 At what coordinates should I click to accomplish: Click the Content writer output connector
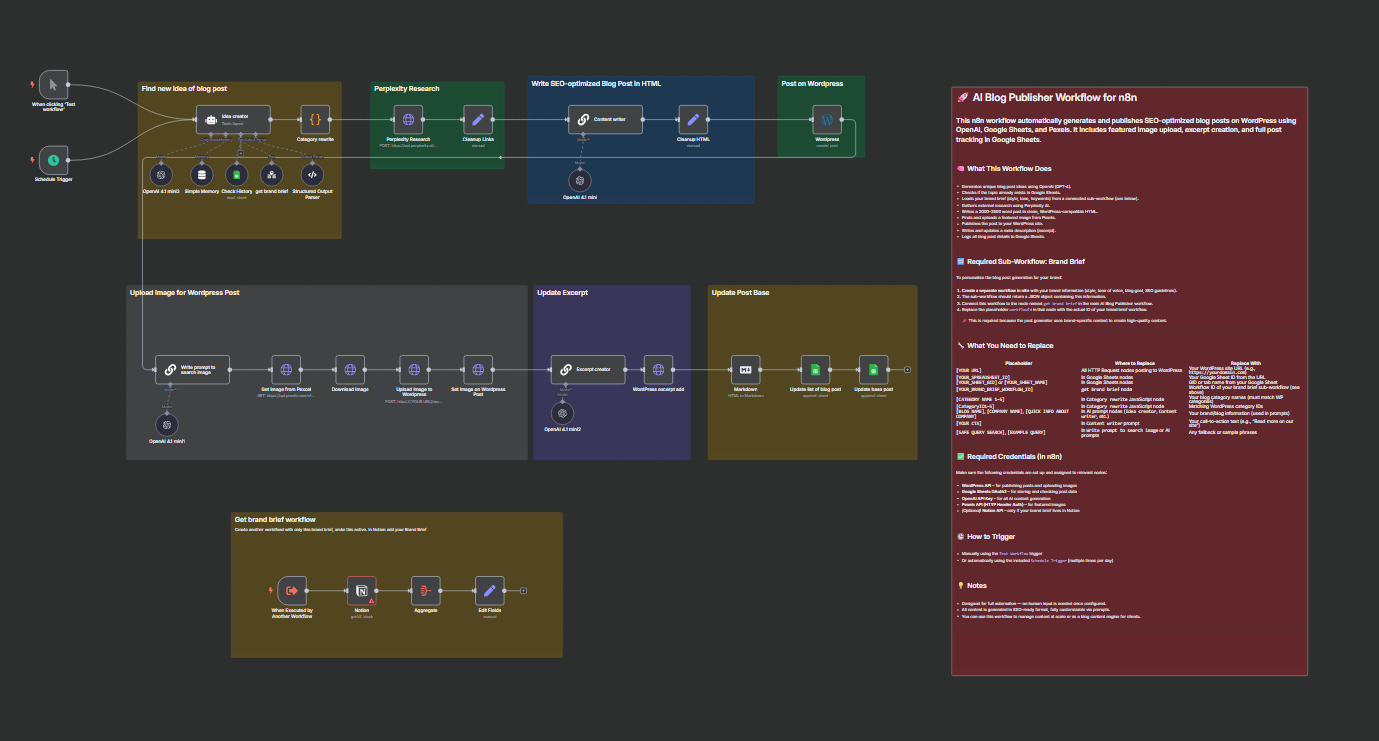click(x=643, y=120)
